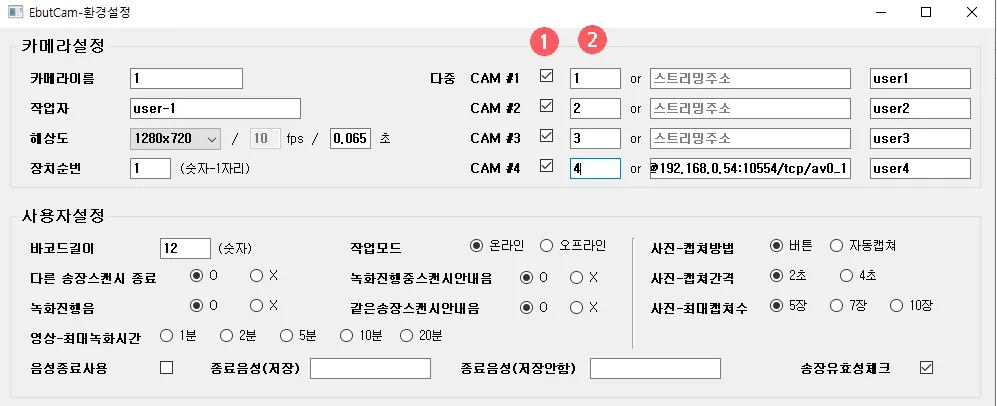Minimize the settings window

pyautogui.click(x=879, y=13)
